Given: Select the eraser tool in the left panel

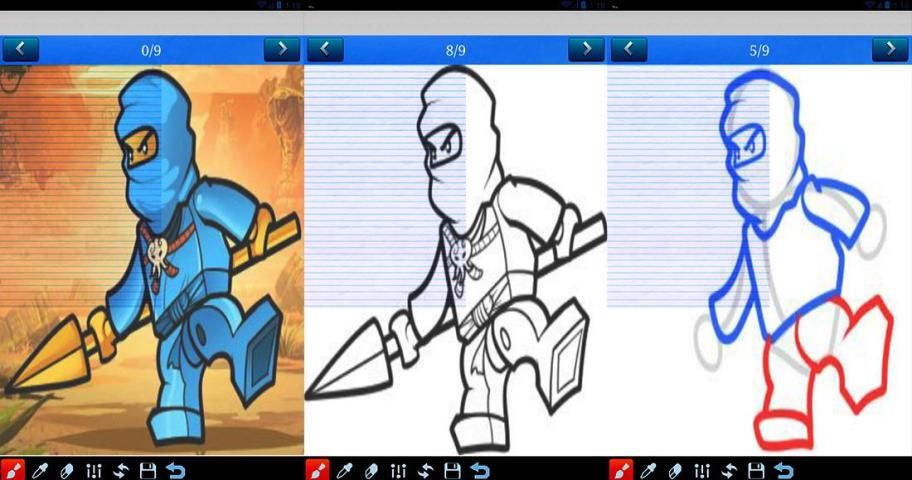Looking at the screenshot, I should 67,469.
